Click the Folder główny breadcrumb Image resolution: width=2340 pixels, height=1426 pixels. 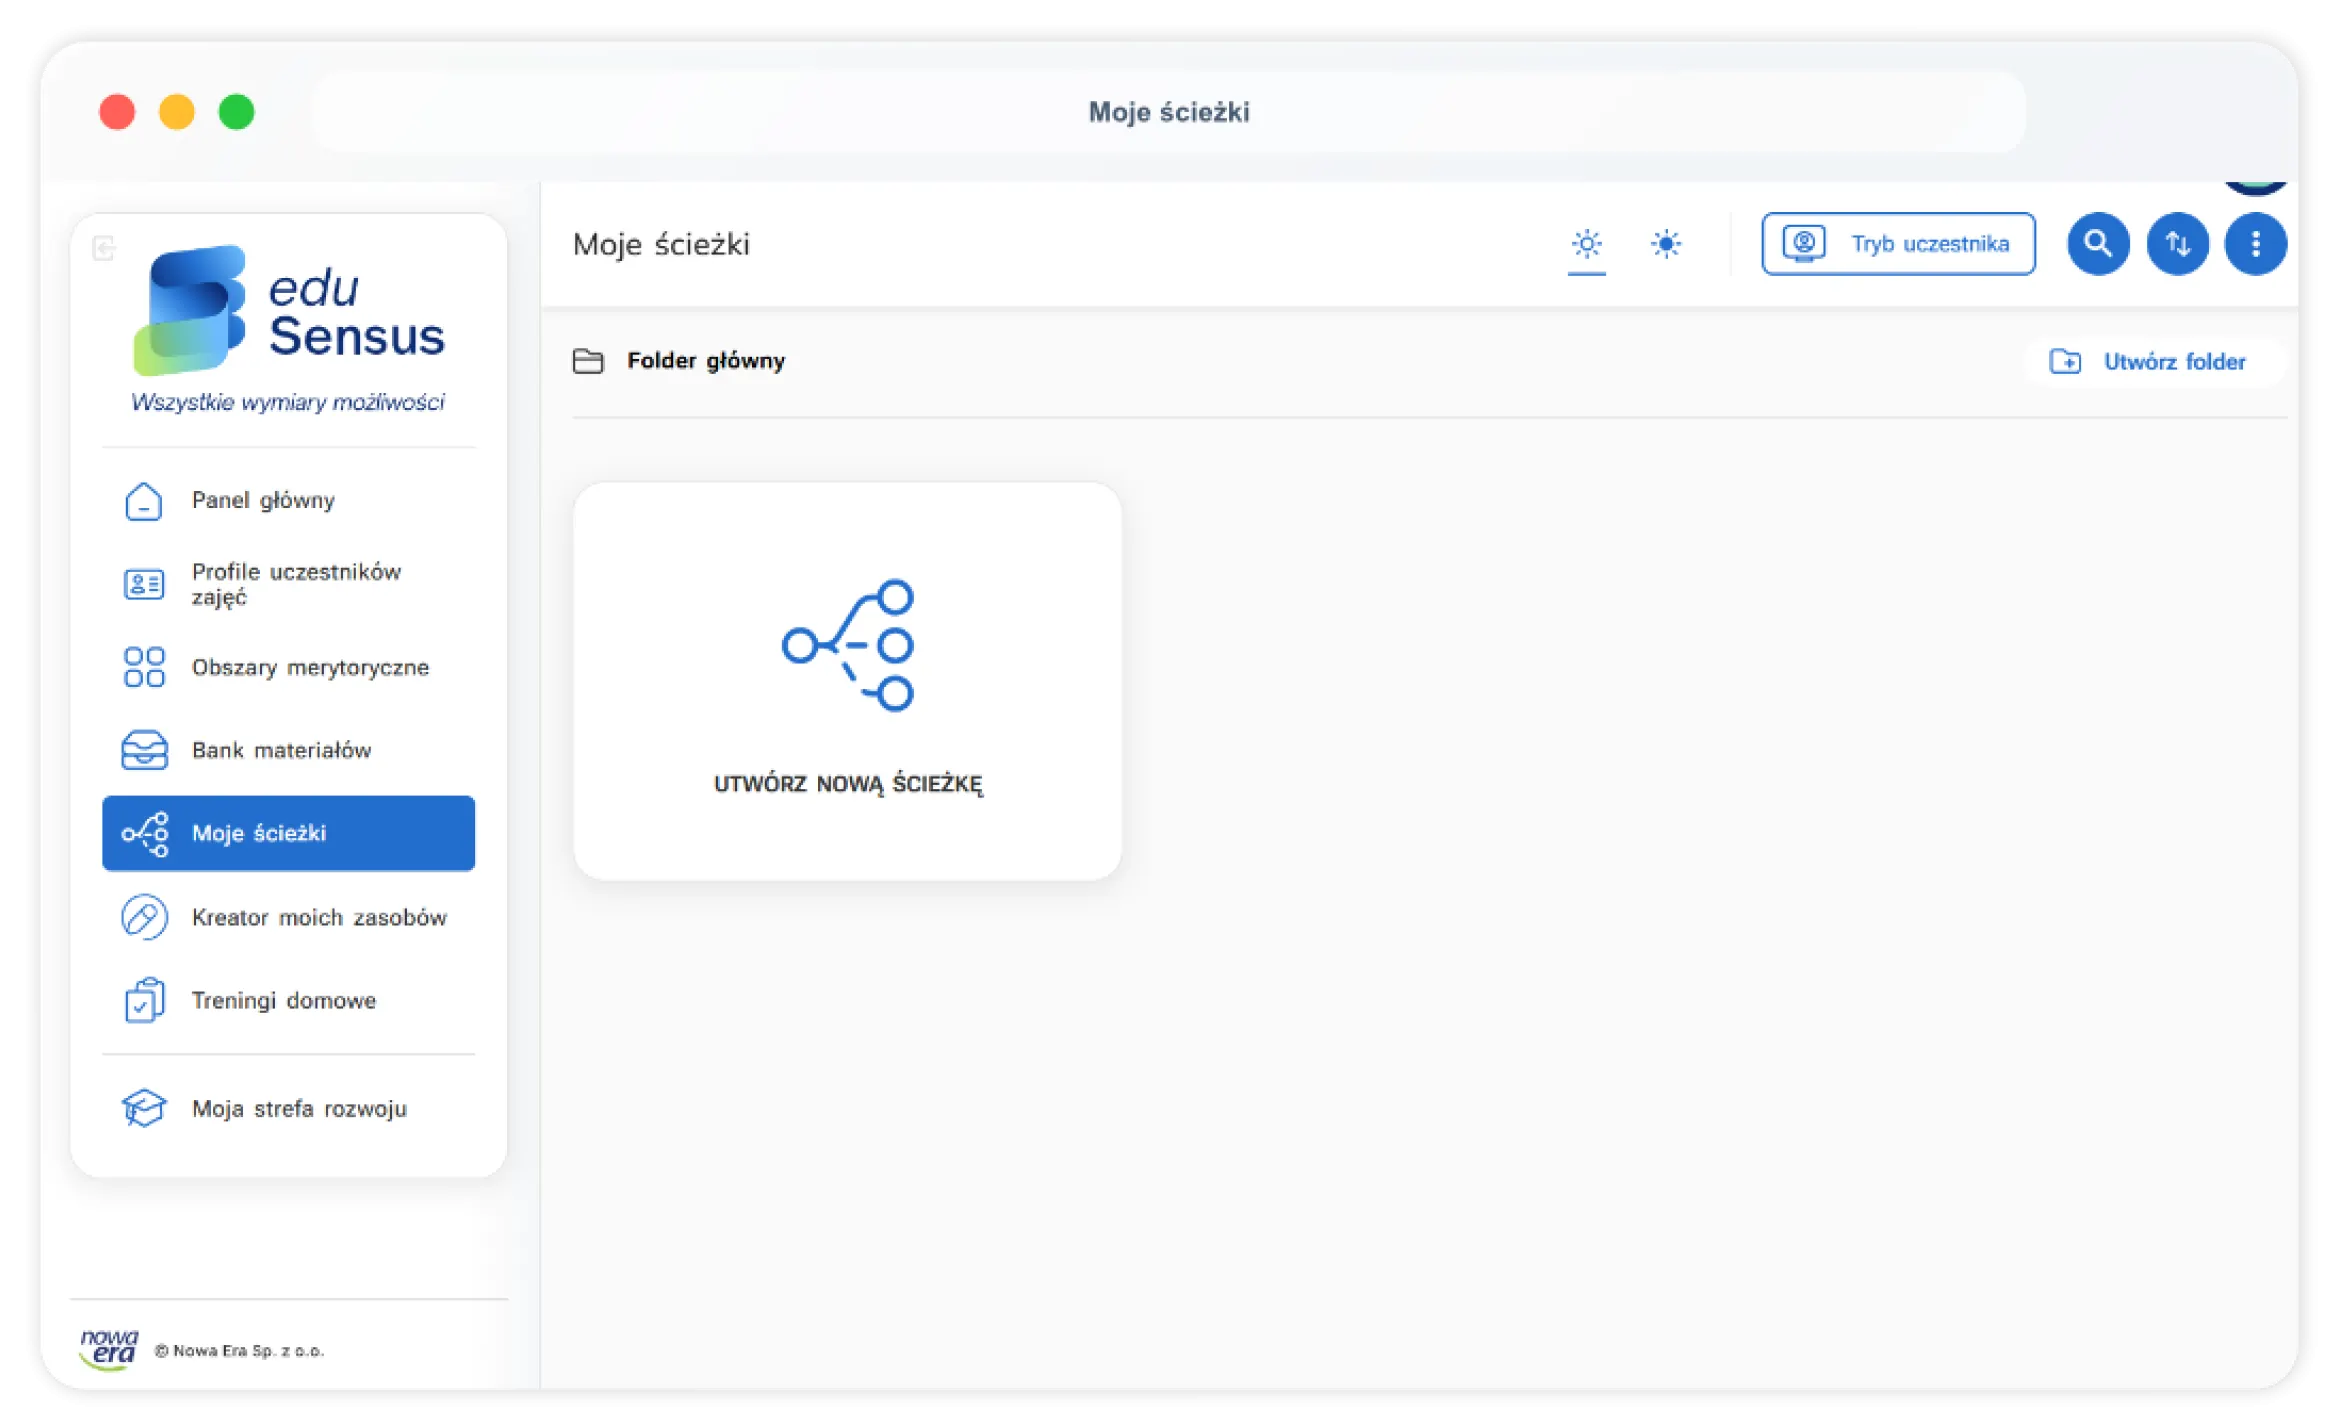(x=679, y=361)
